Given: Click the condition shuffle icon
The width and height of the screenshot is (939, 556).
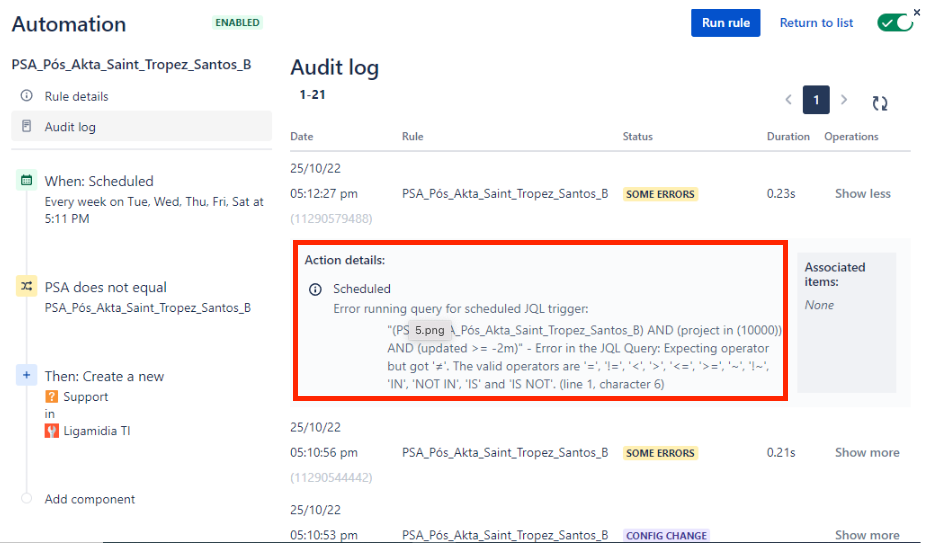Looking at the screenshot, I should [26, 287].
